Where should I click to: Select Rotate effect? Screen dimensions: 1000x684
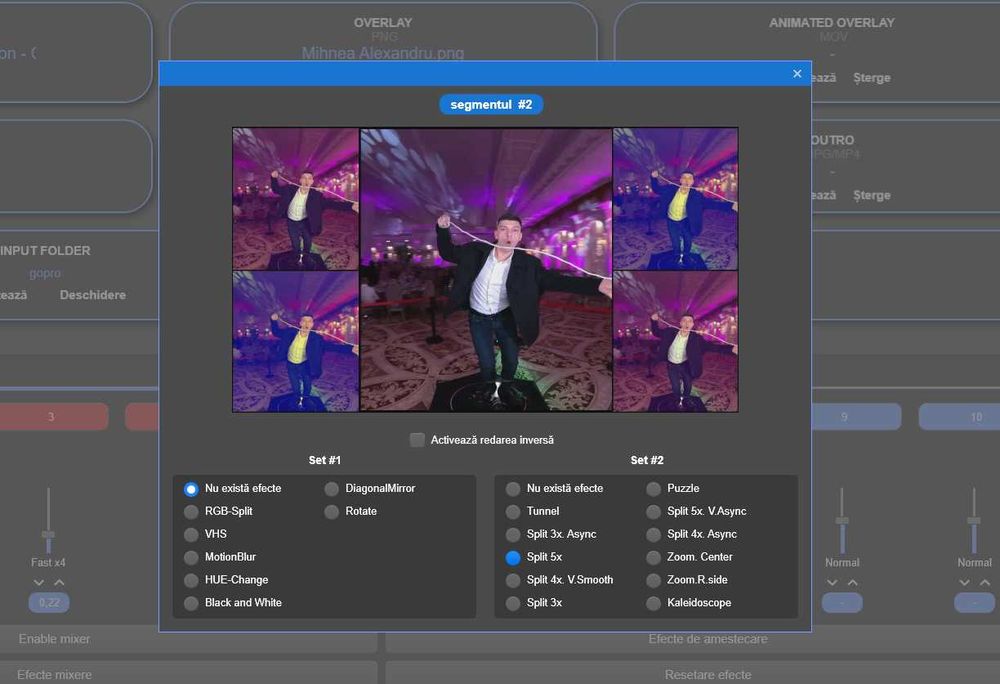(x=331, y=512)
